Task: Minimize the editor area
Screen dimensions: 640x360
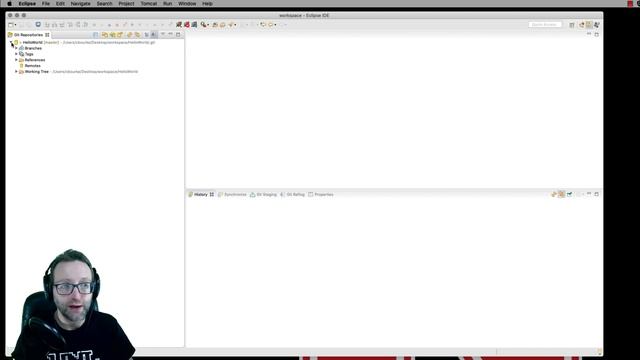Action: point(589,34)
